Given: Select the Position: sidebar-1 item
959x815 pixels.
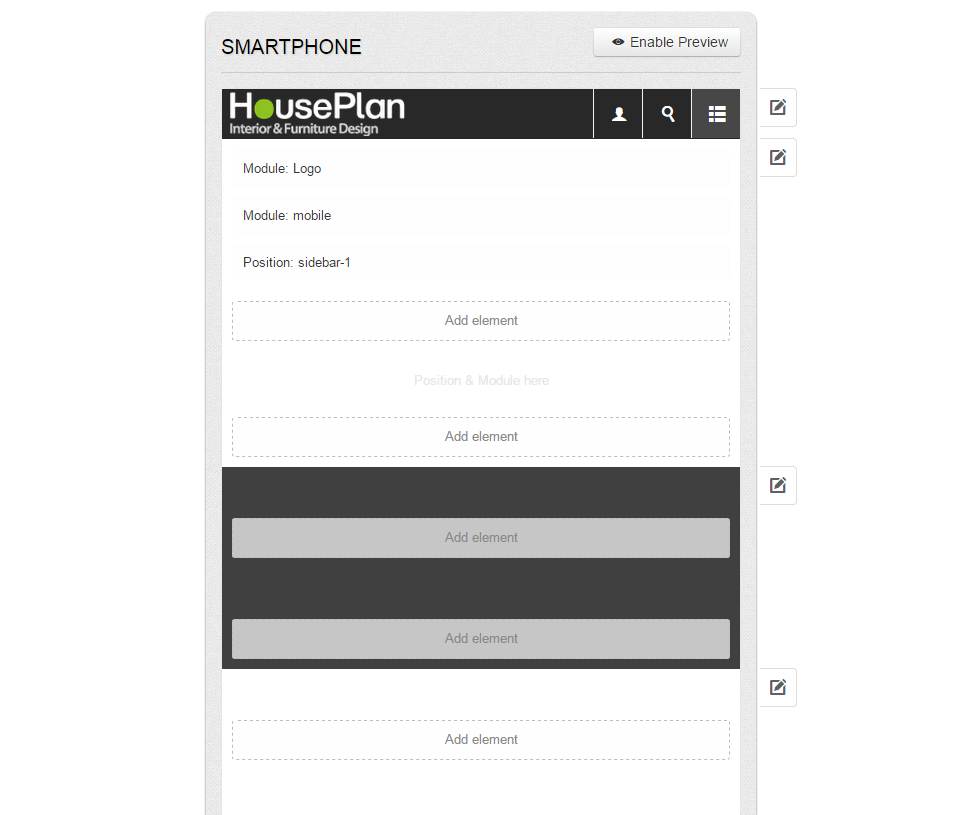Looking at the screenshot, I should 481,263.
